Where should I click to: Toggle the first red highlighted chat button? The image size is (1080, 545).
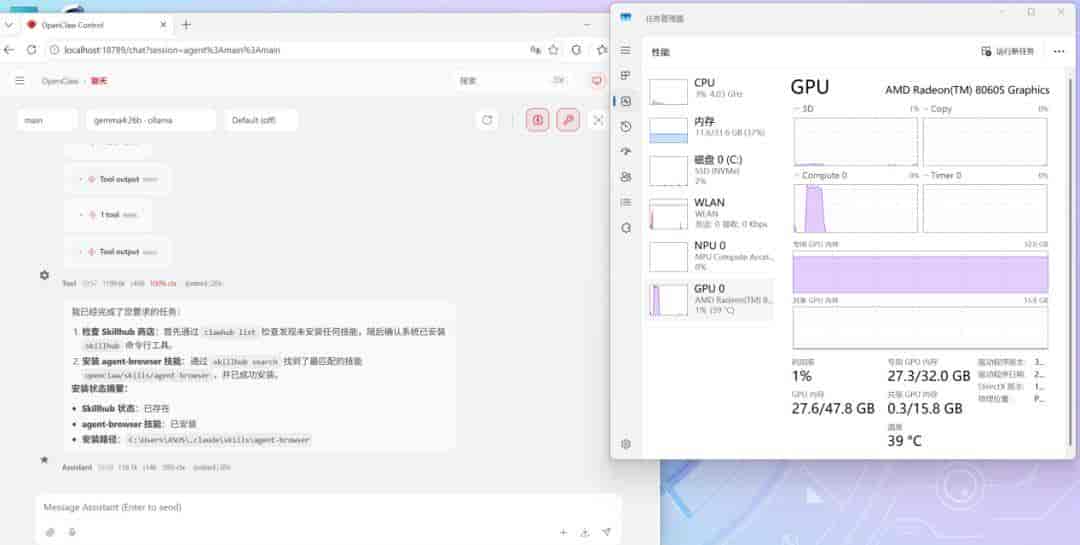(538, 120)
